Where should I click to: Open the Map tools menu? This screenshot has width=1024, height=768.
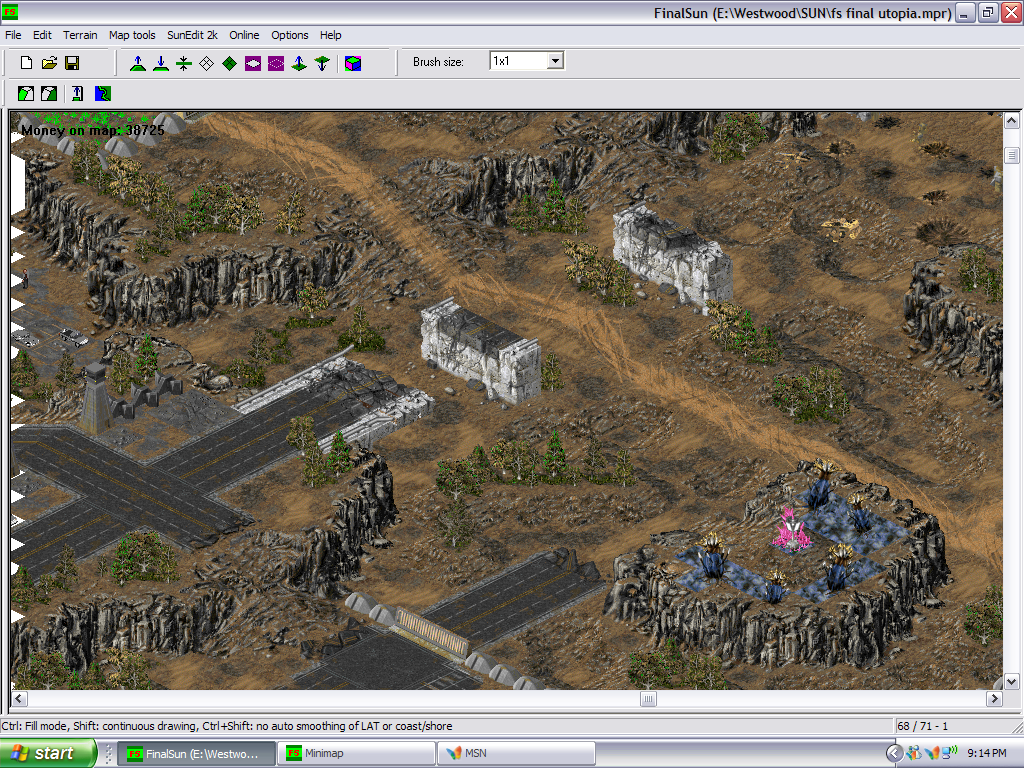click(132, 35)
